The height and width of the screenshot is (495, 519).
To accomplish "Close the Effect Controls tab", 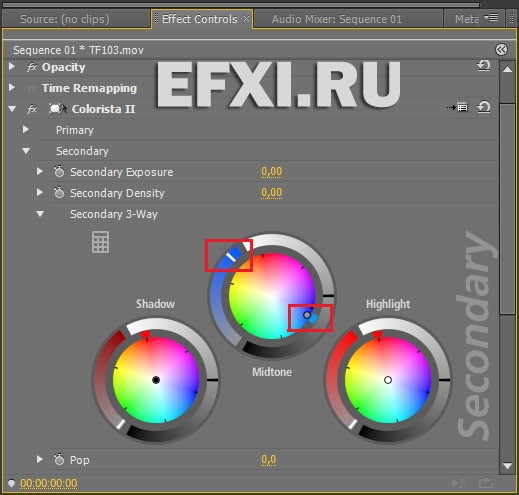I will [x=246, y=18].
